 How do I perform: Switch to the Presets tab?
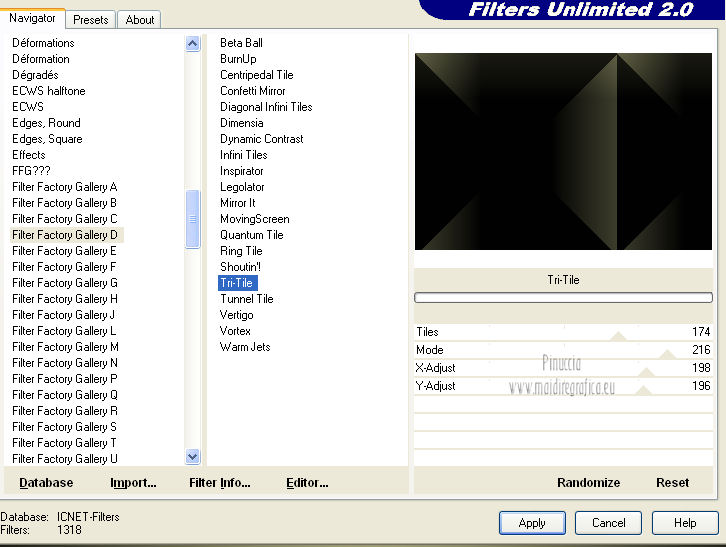coord(91,19)
